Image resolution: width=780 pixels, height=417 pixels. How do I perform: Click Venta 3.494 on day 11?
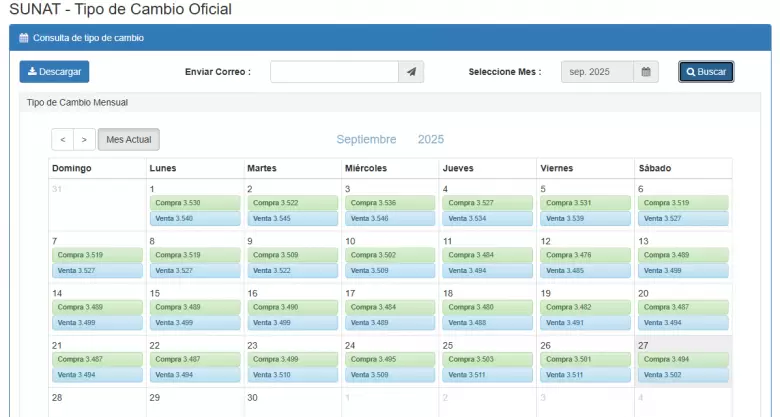pos(488,270)
